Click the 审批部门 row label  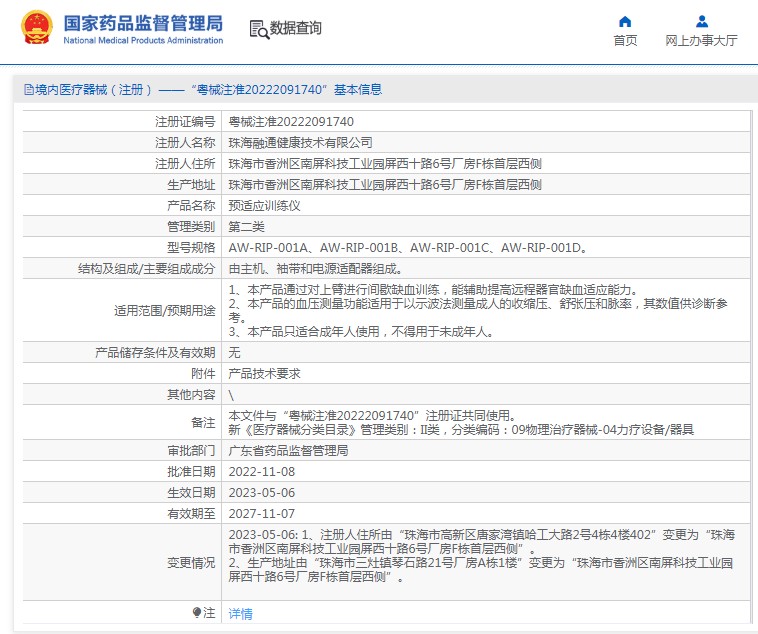(x=191, y=451)
